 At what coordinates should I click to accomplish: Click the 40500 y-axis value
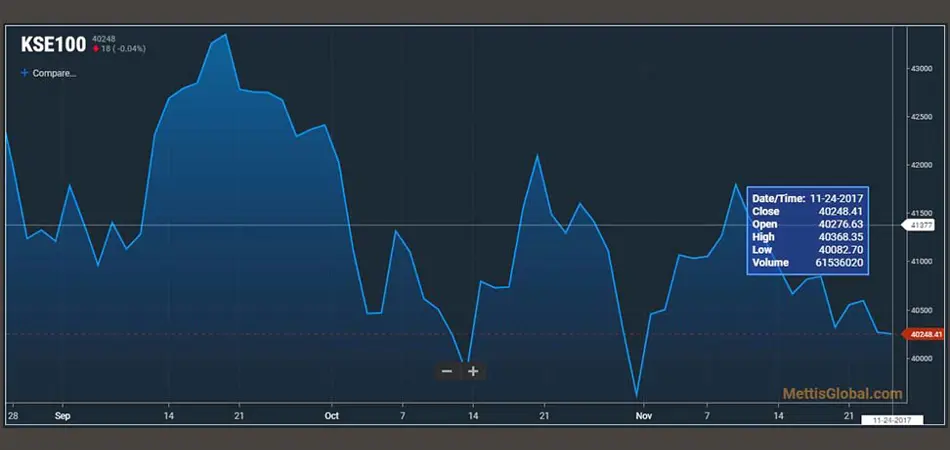(x=924, y=310)
